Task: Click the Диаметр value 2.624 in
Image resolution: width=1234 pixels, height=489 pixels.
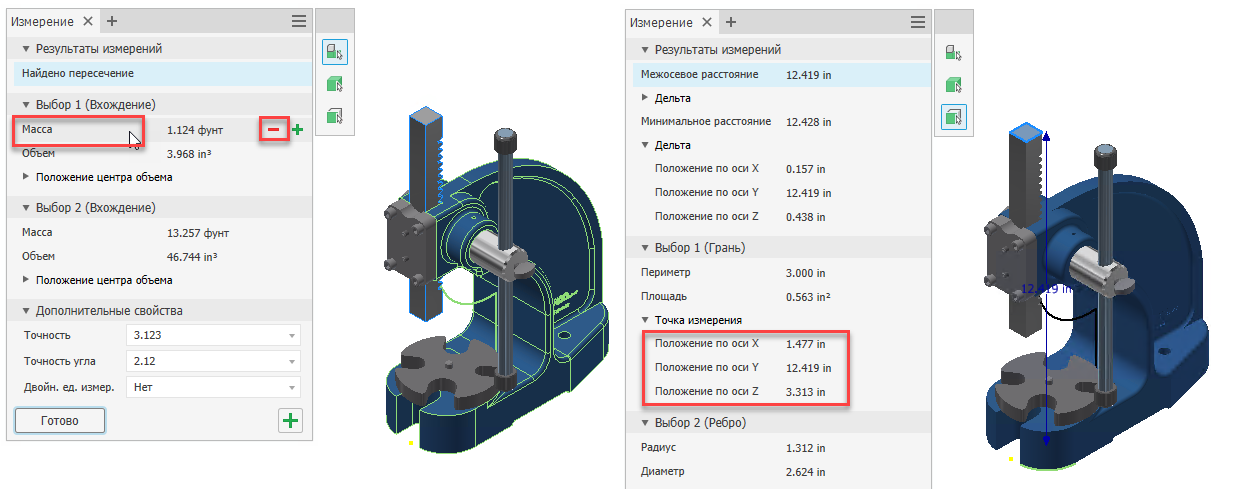Action: pyautogui.click(x=806, y=471)
